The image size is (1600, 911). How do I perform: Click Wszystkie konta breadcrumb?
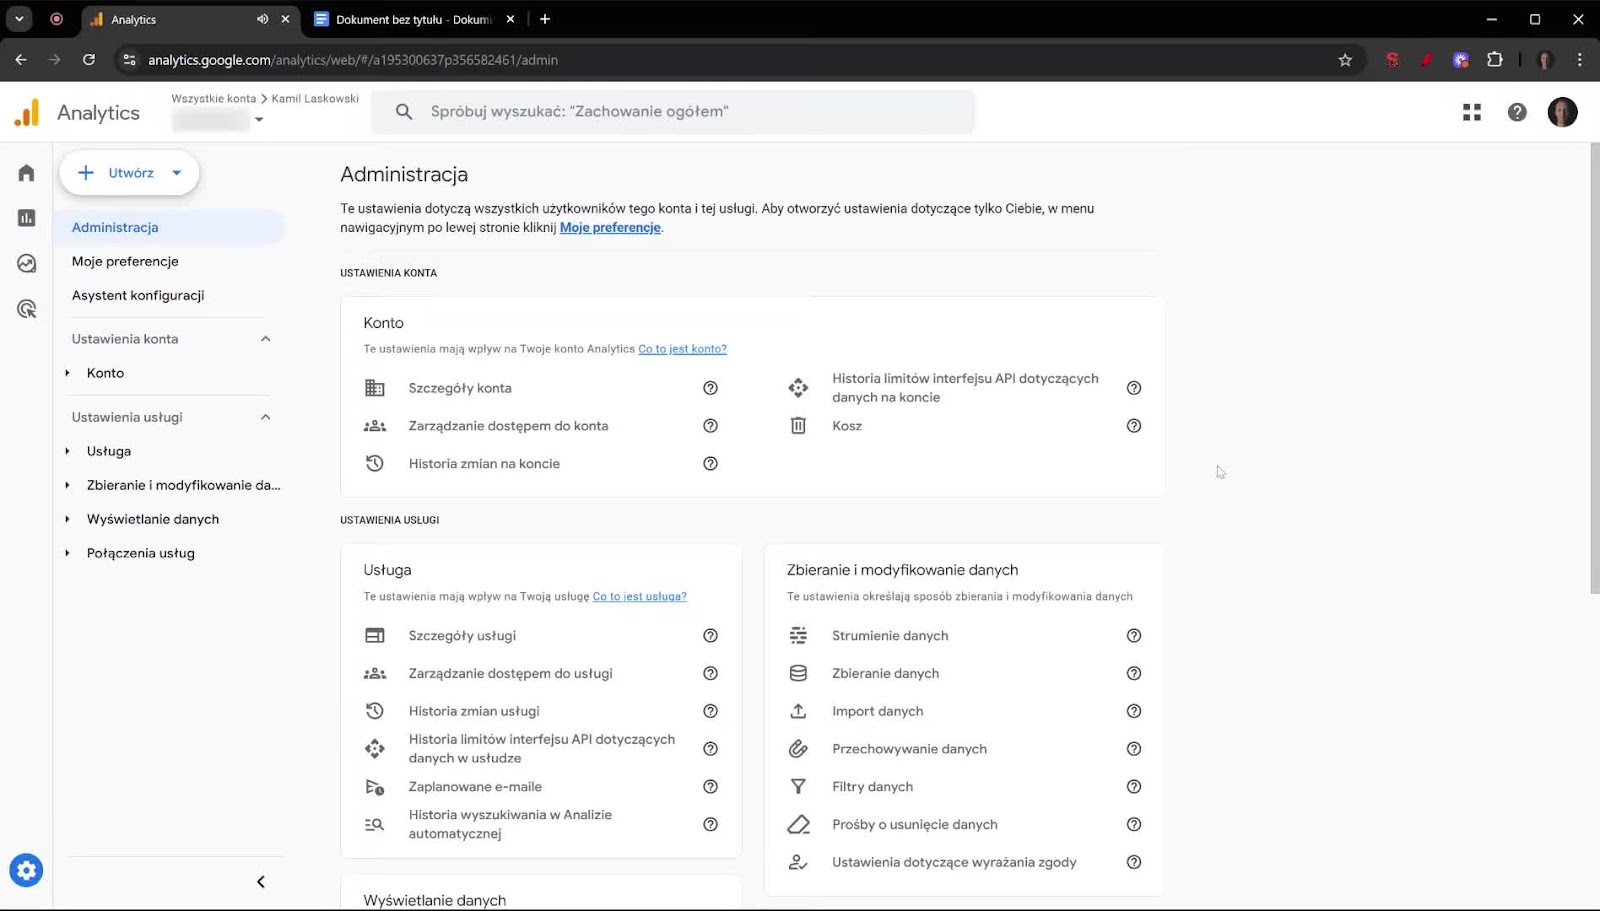(x=213, y=99)
